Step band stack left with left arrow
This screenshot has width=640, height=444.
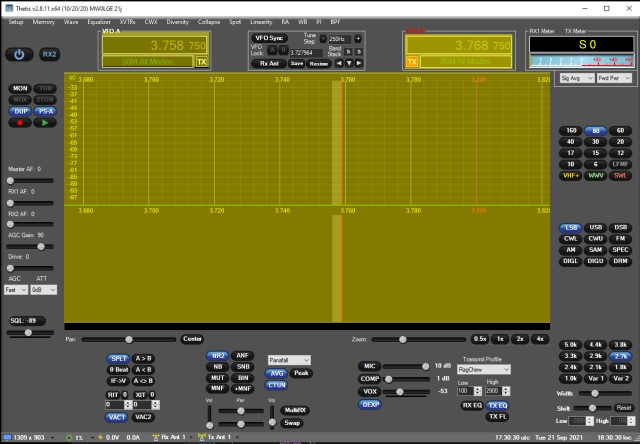(339, 63)
